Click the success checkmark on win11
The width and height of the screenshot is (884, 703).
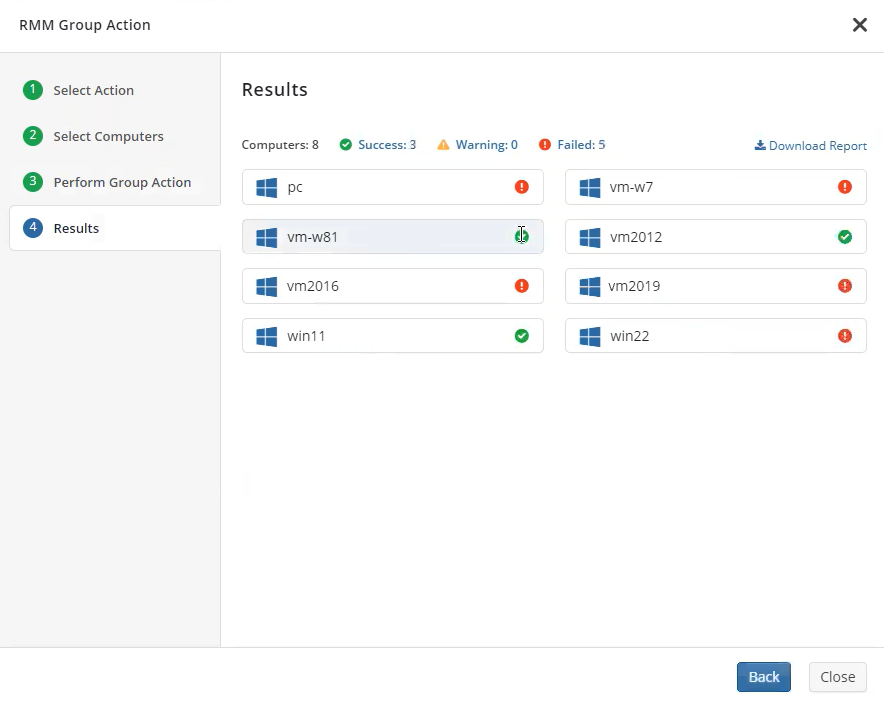pyautogui.click(x=521, y=336)
